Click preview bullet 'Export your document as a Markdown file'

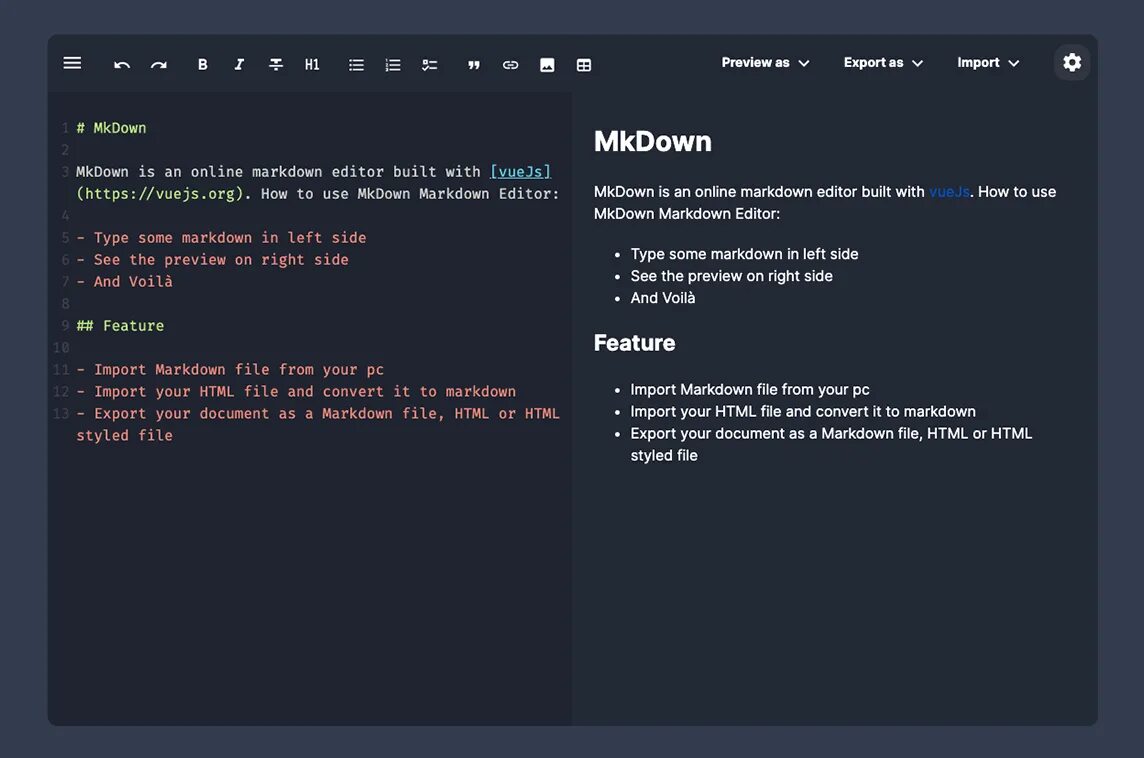[831, 444]
